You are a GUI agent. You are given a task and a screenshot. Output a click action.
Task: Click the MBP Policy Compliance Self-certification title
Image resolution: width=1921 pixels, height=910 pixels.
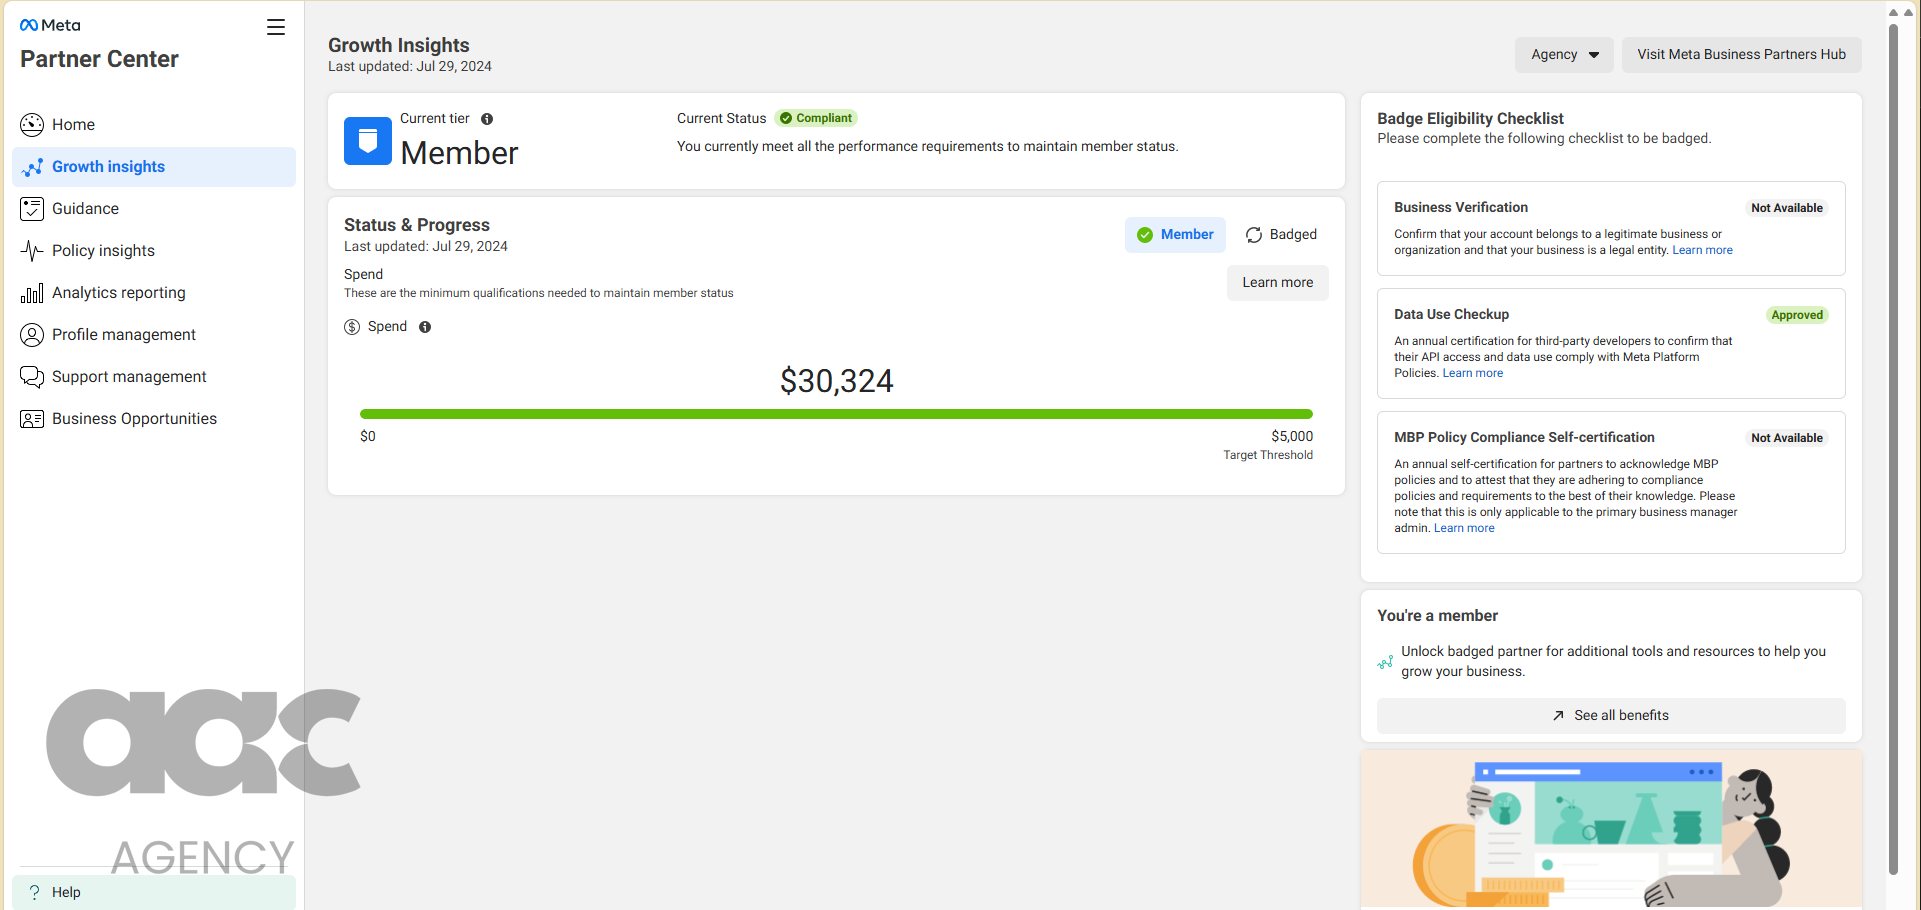point(1524,437)
